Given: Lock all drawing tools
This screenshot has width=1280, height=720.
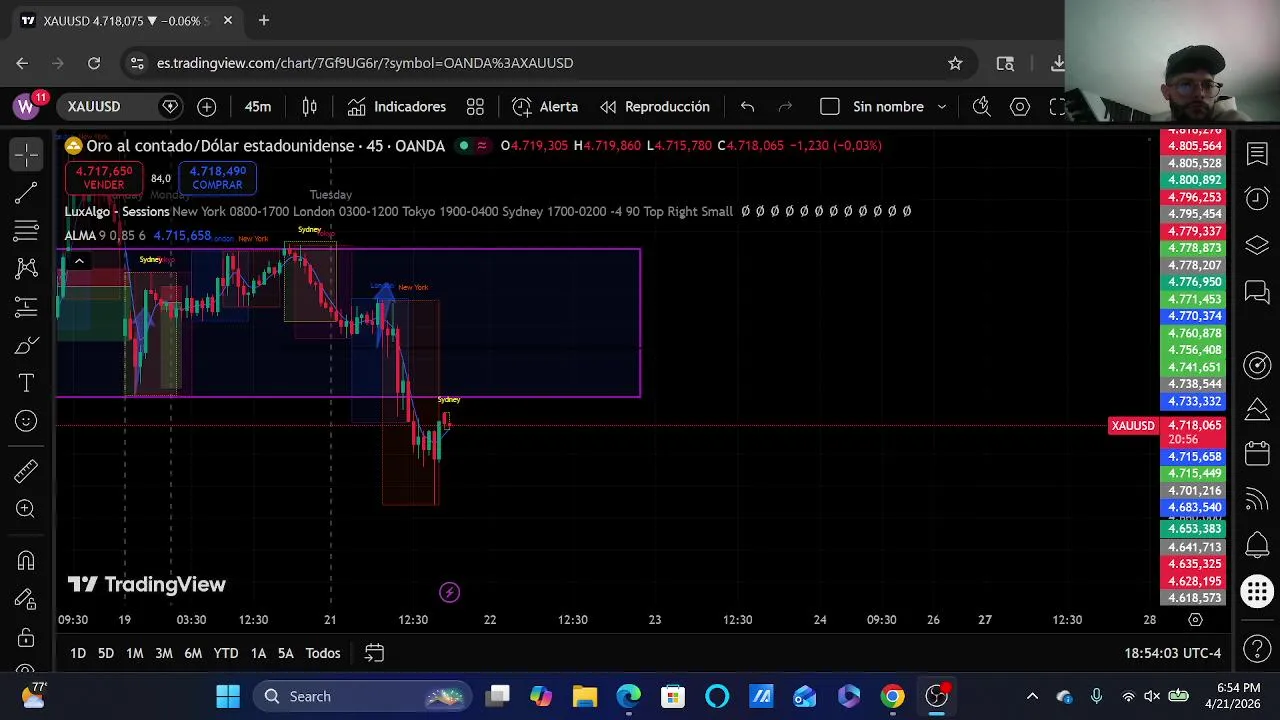Looking at the screenshot, I should [x=26, y=638].
